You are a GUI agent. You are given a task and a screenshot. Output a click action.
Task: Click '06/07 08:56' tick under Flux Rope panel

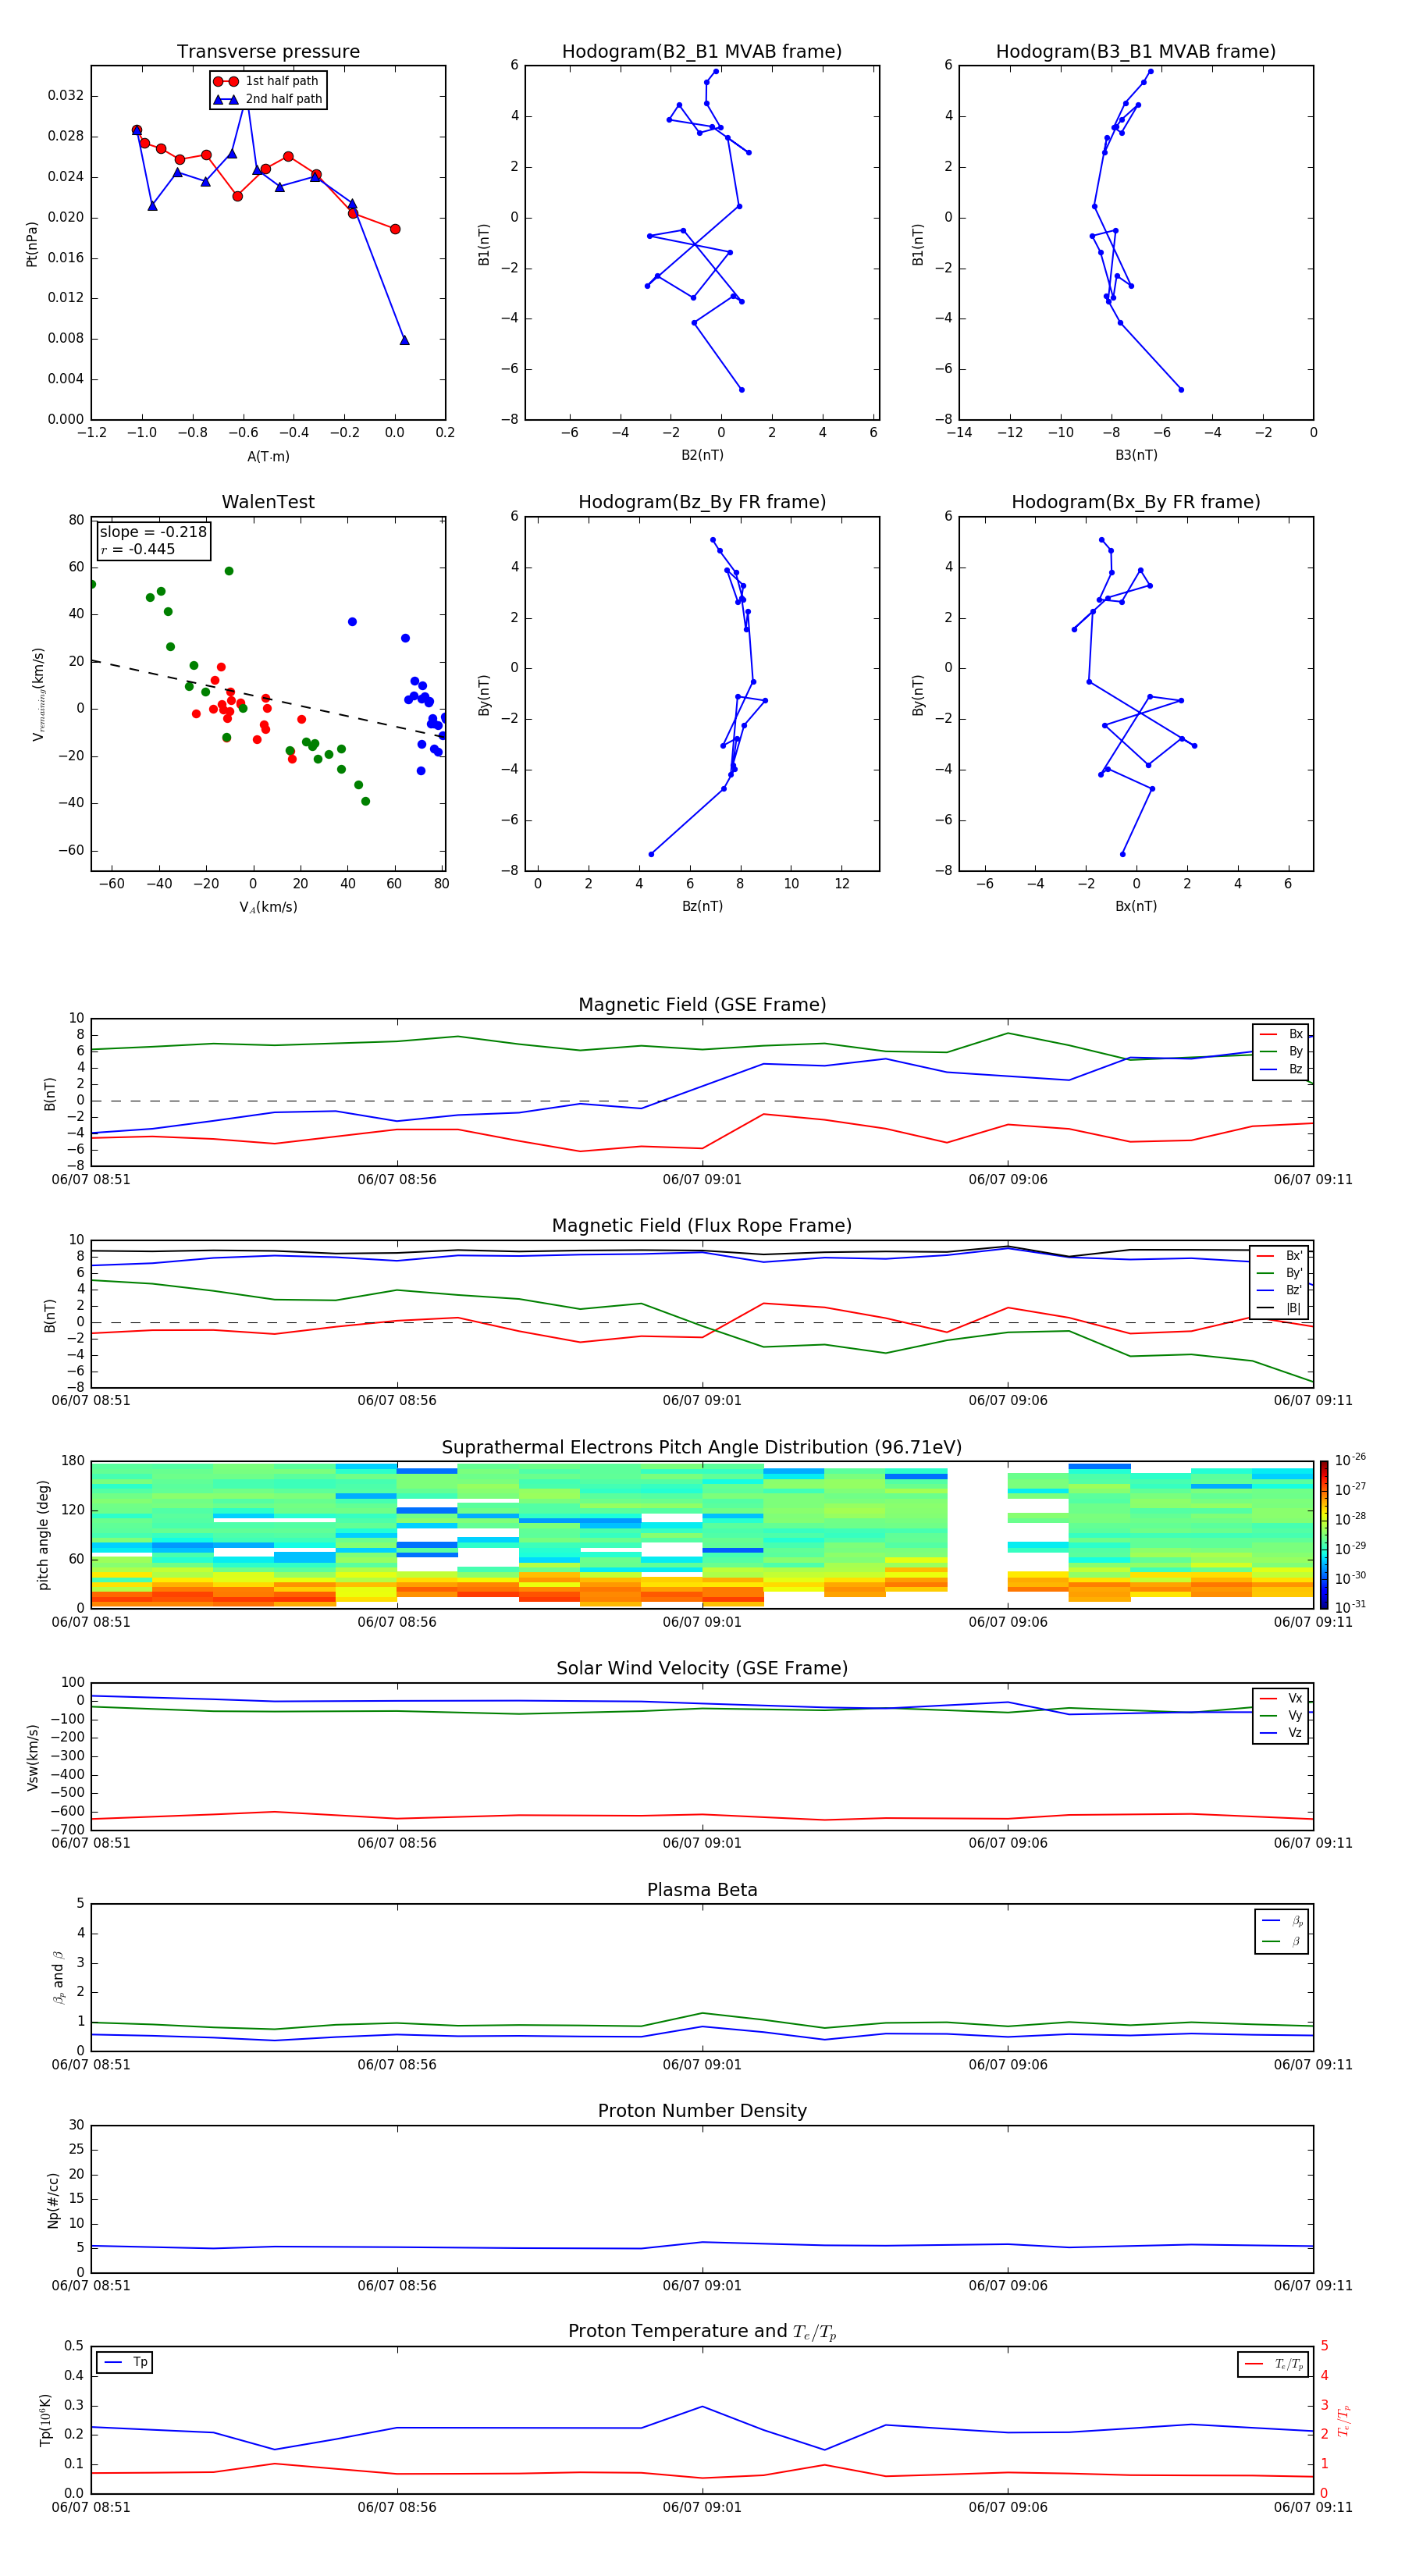[x=397, y=1401]
